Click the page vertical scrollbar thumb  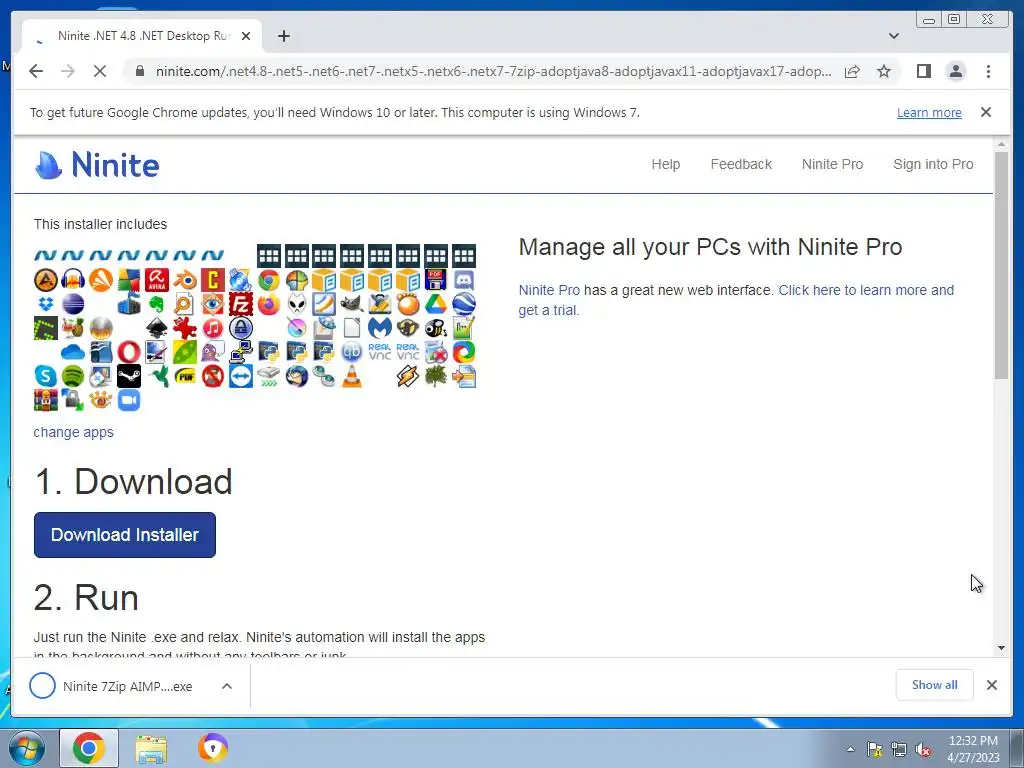point(1001,264)
